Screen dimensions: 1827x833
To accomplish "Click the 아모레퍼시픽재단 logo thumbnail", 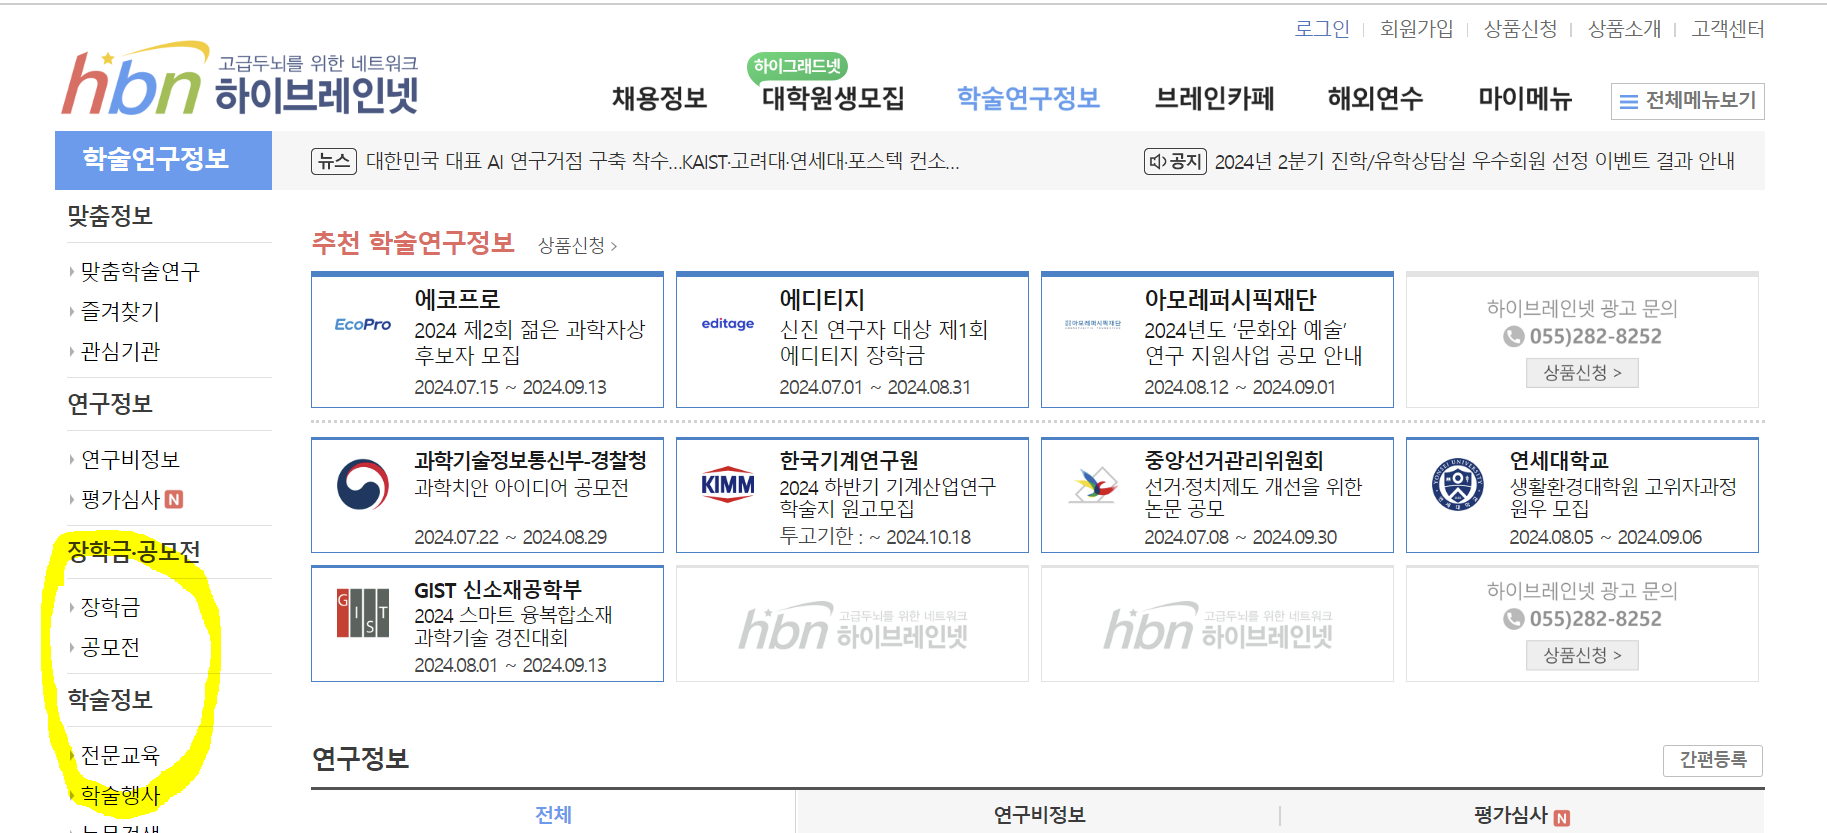I will click(1093, 324).
